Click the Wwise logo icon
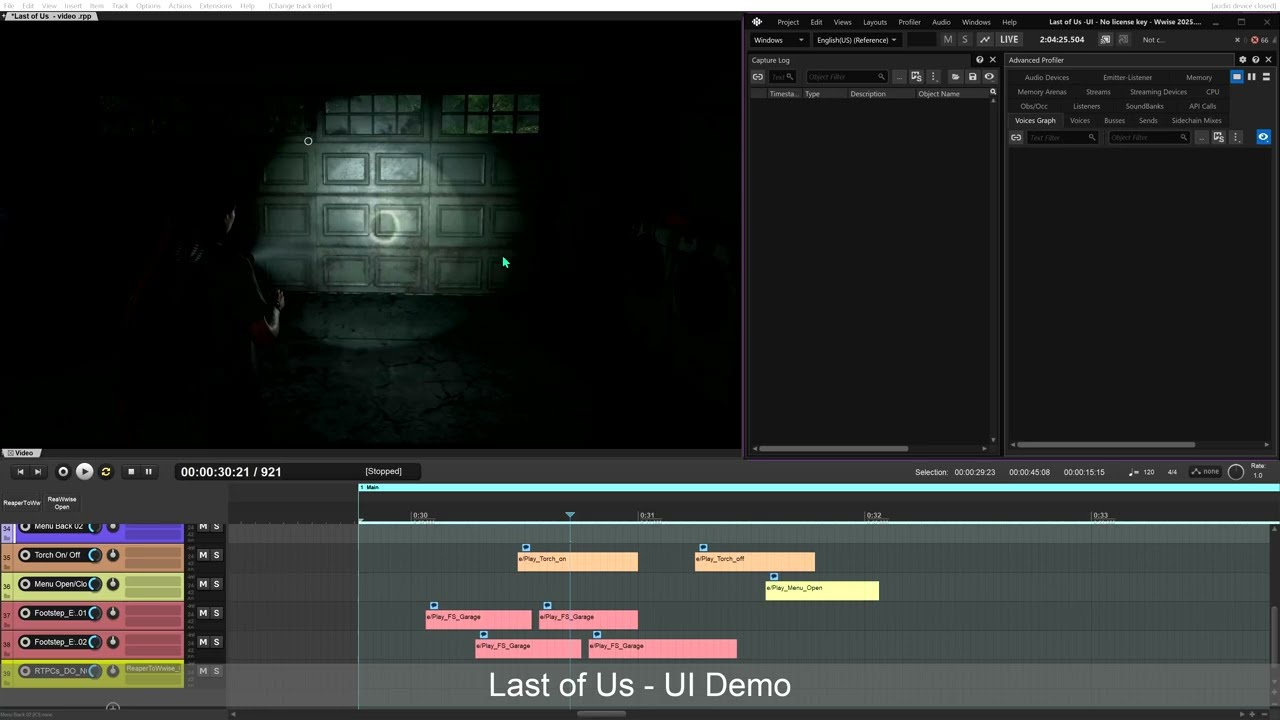 [757, 22]
